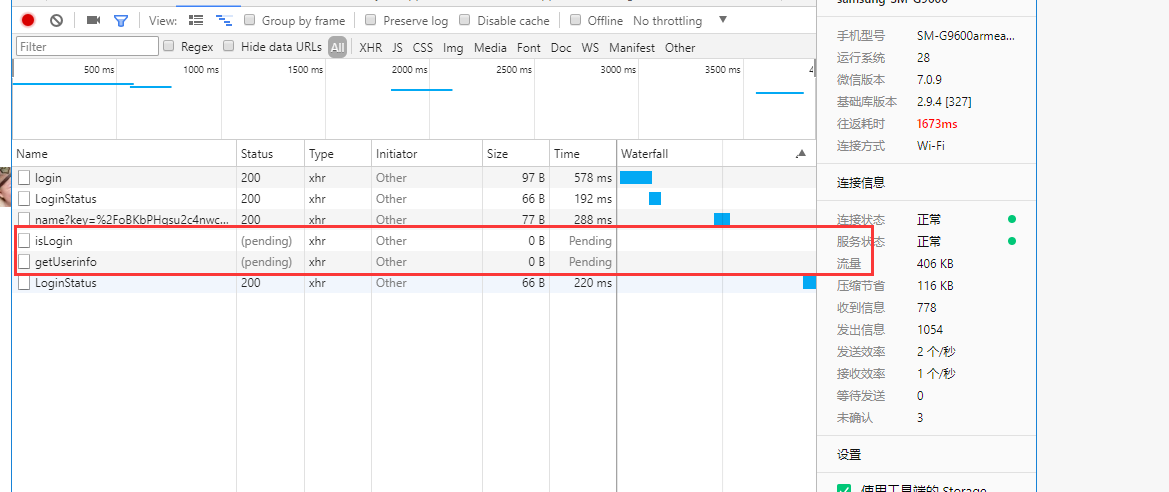Select the first login request row
This screenshot has width=1169, height=492.
(48, 178)
